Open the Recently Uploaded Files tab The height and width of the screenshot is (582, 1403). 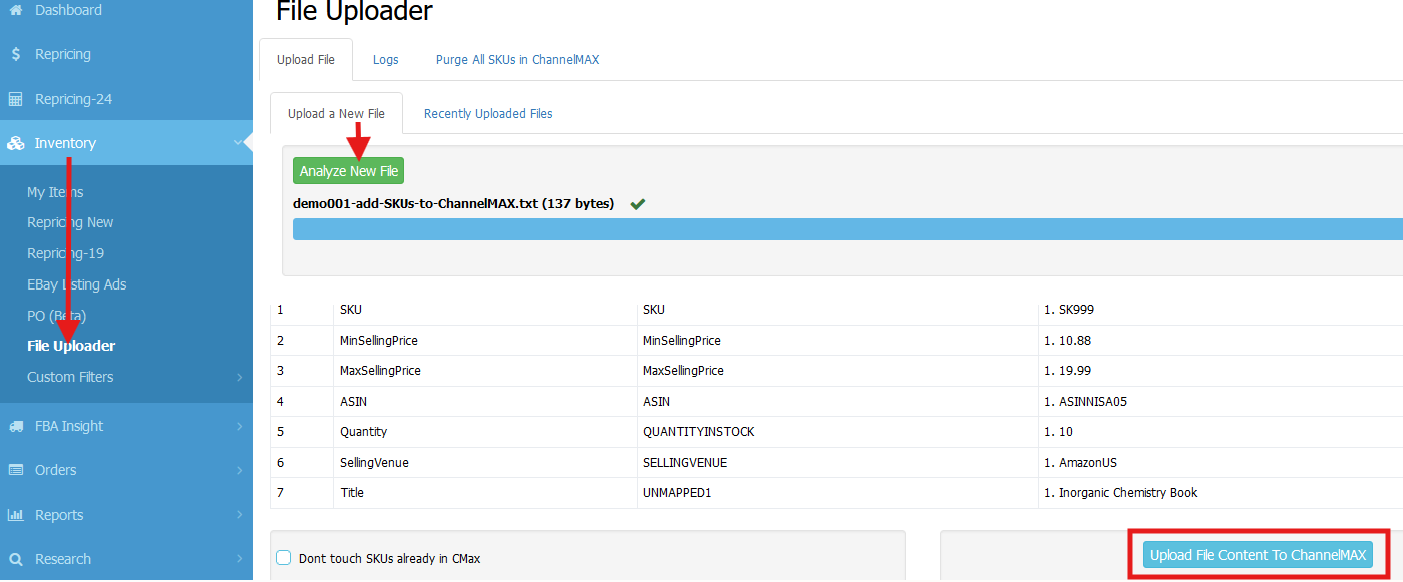tap(488, 114)
